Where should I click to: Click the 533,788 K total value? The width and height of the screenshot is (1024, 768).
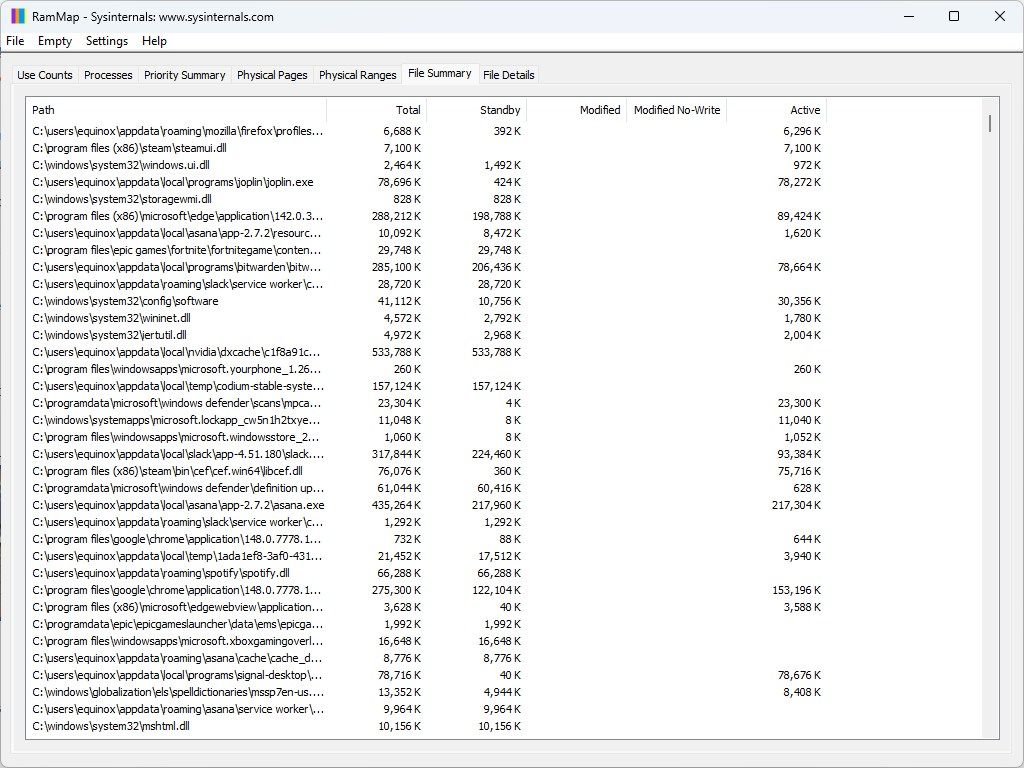pos(396,352)
